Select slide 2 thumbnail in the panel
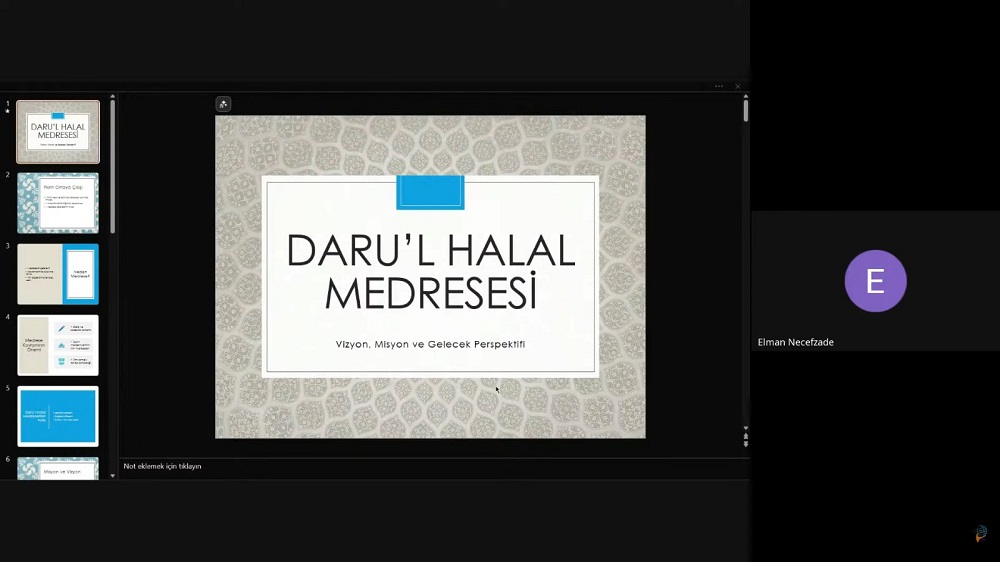Viewport: 1000px width, 562px height. coord(58,203)
